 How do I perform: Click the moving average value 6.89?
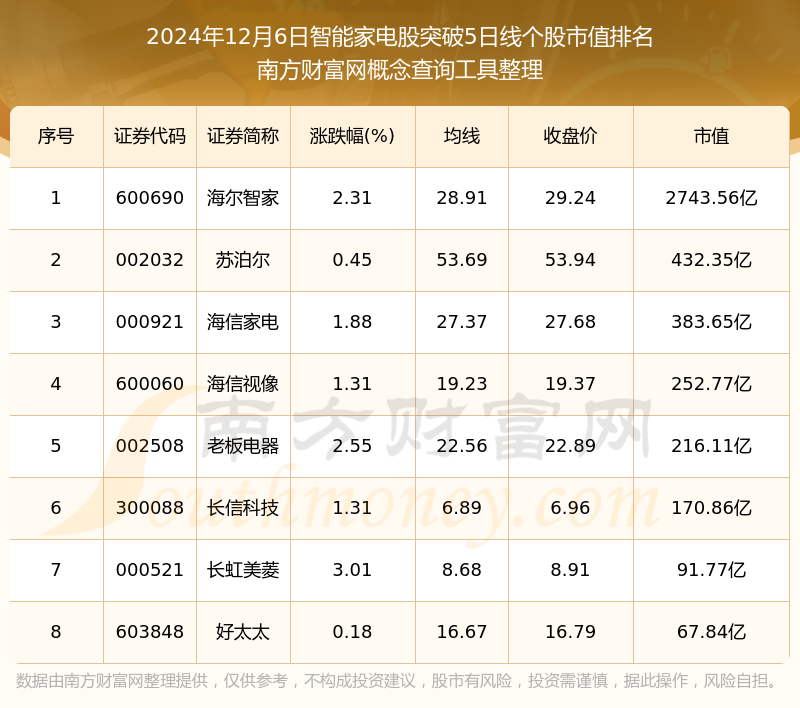pyautogui.click(x=462, y=508)
